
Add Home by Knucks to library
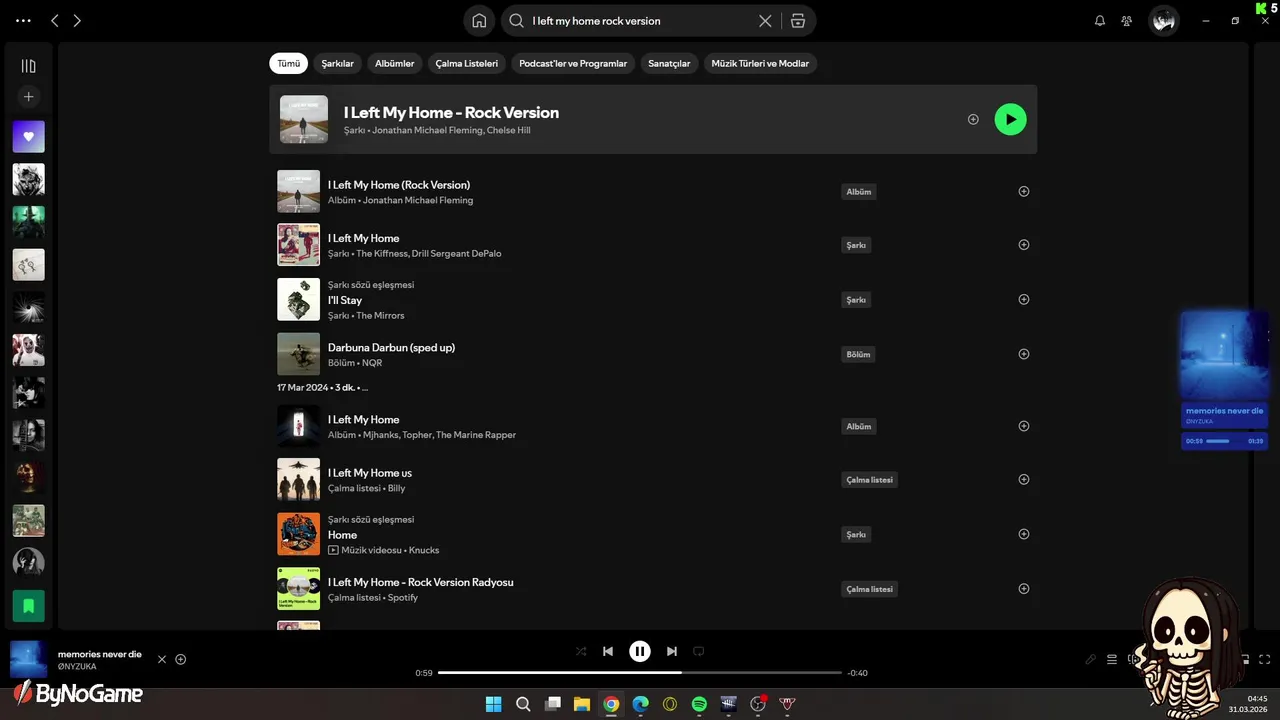[1023, 534]
